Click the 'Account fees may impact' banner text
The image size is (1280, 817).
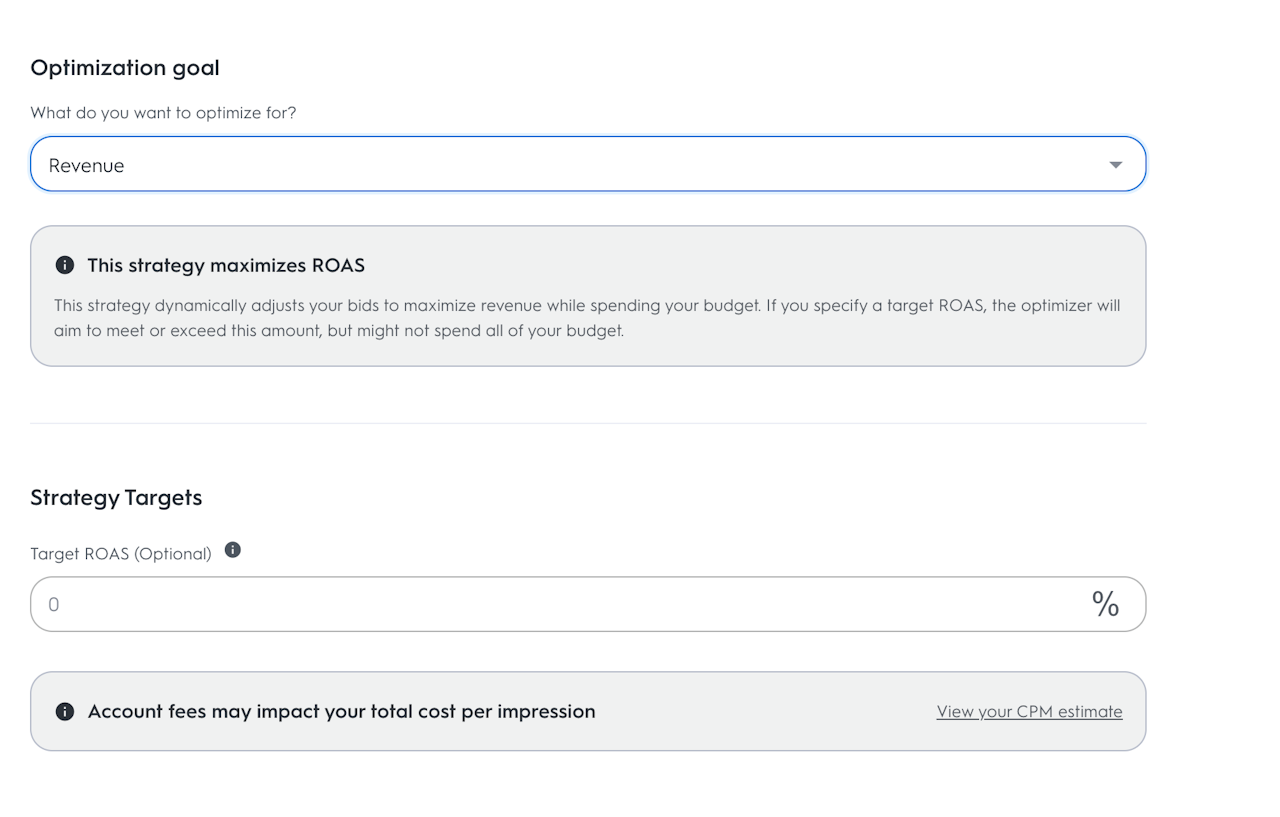tap(341, 711)
